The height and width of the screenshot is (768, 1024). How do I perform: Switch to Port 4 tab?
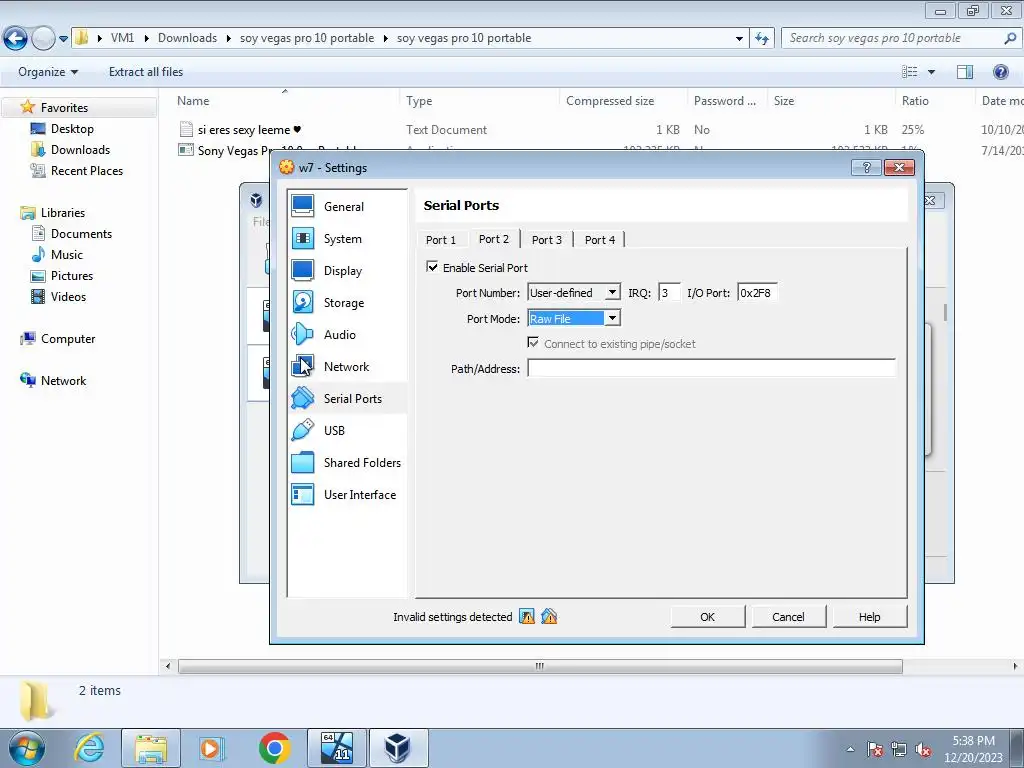(600, 240)
